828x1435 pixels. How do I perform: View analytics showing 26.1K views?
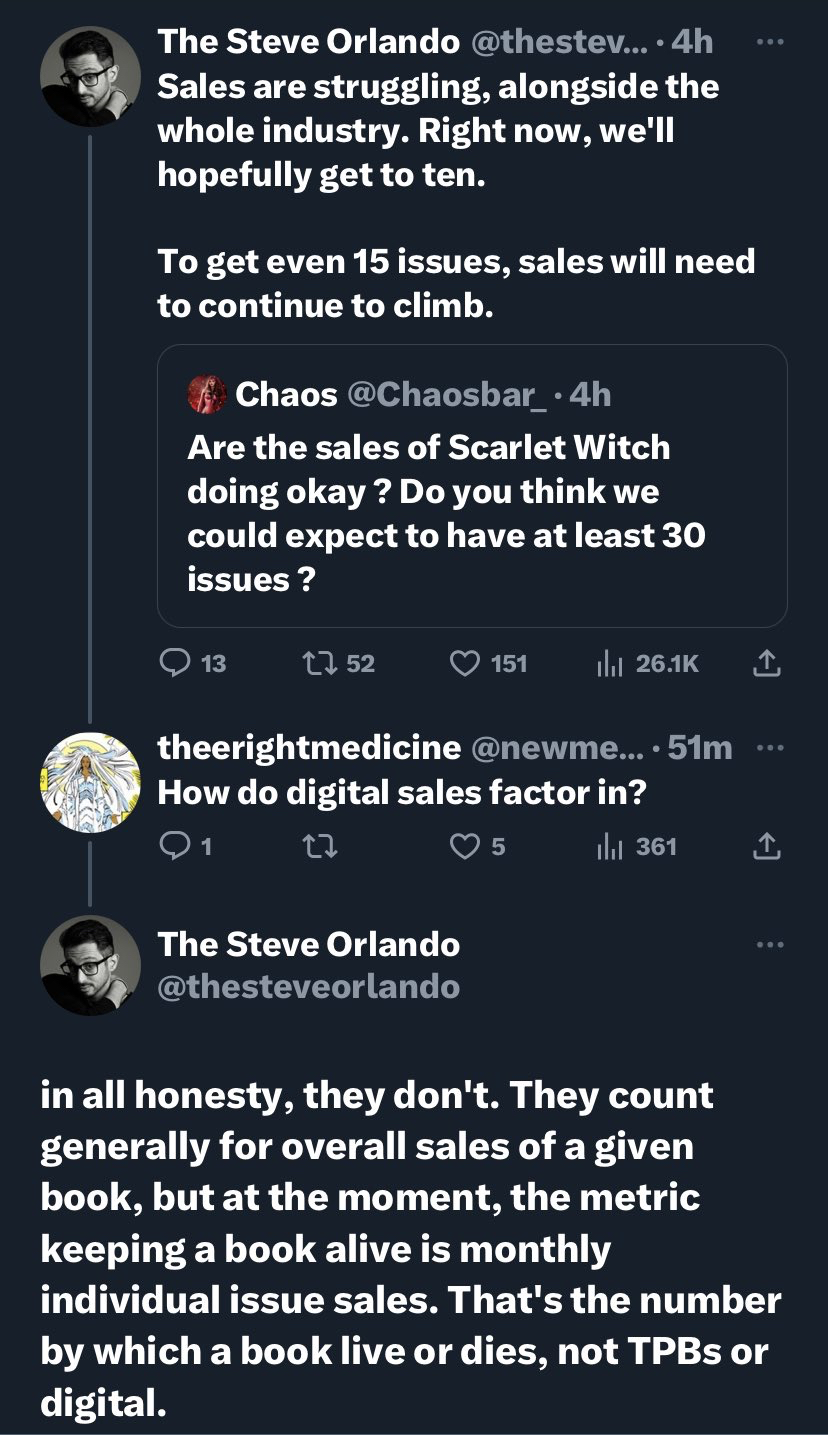(610, 662)
